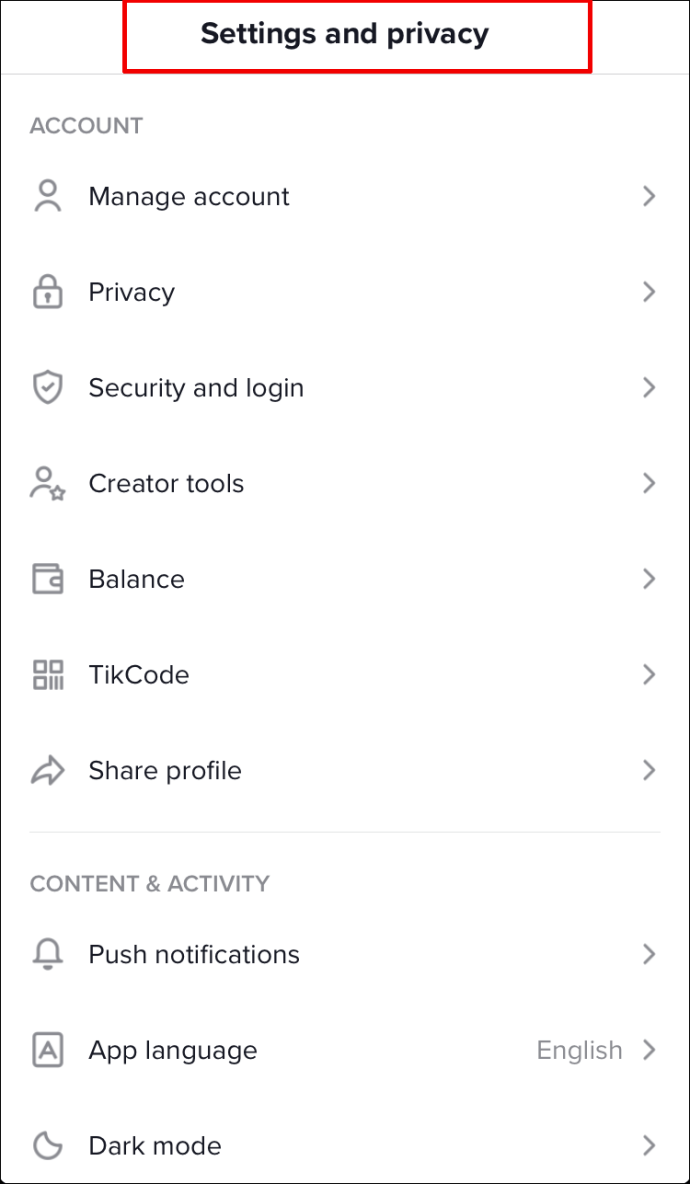Click the Balance wallet icon

pos(47,579)
